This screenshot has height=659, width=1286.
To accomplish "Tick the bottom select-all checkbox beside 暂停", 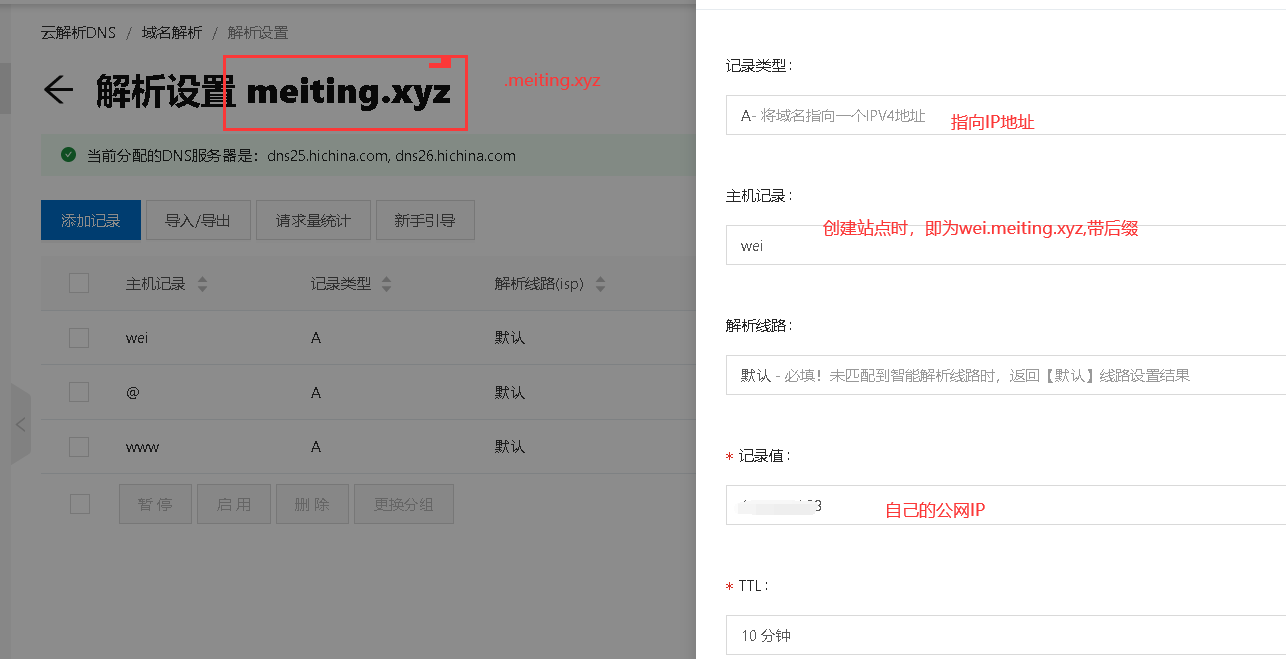I will (x=79, y=504).
